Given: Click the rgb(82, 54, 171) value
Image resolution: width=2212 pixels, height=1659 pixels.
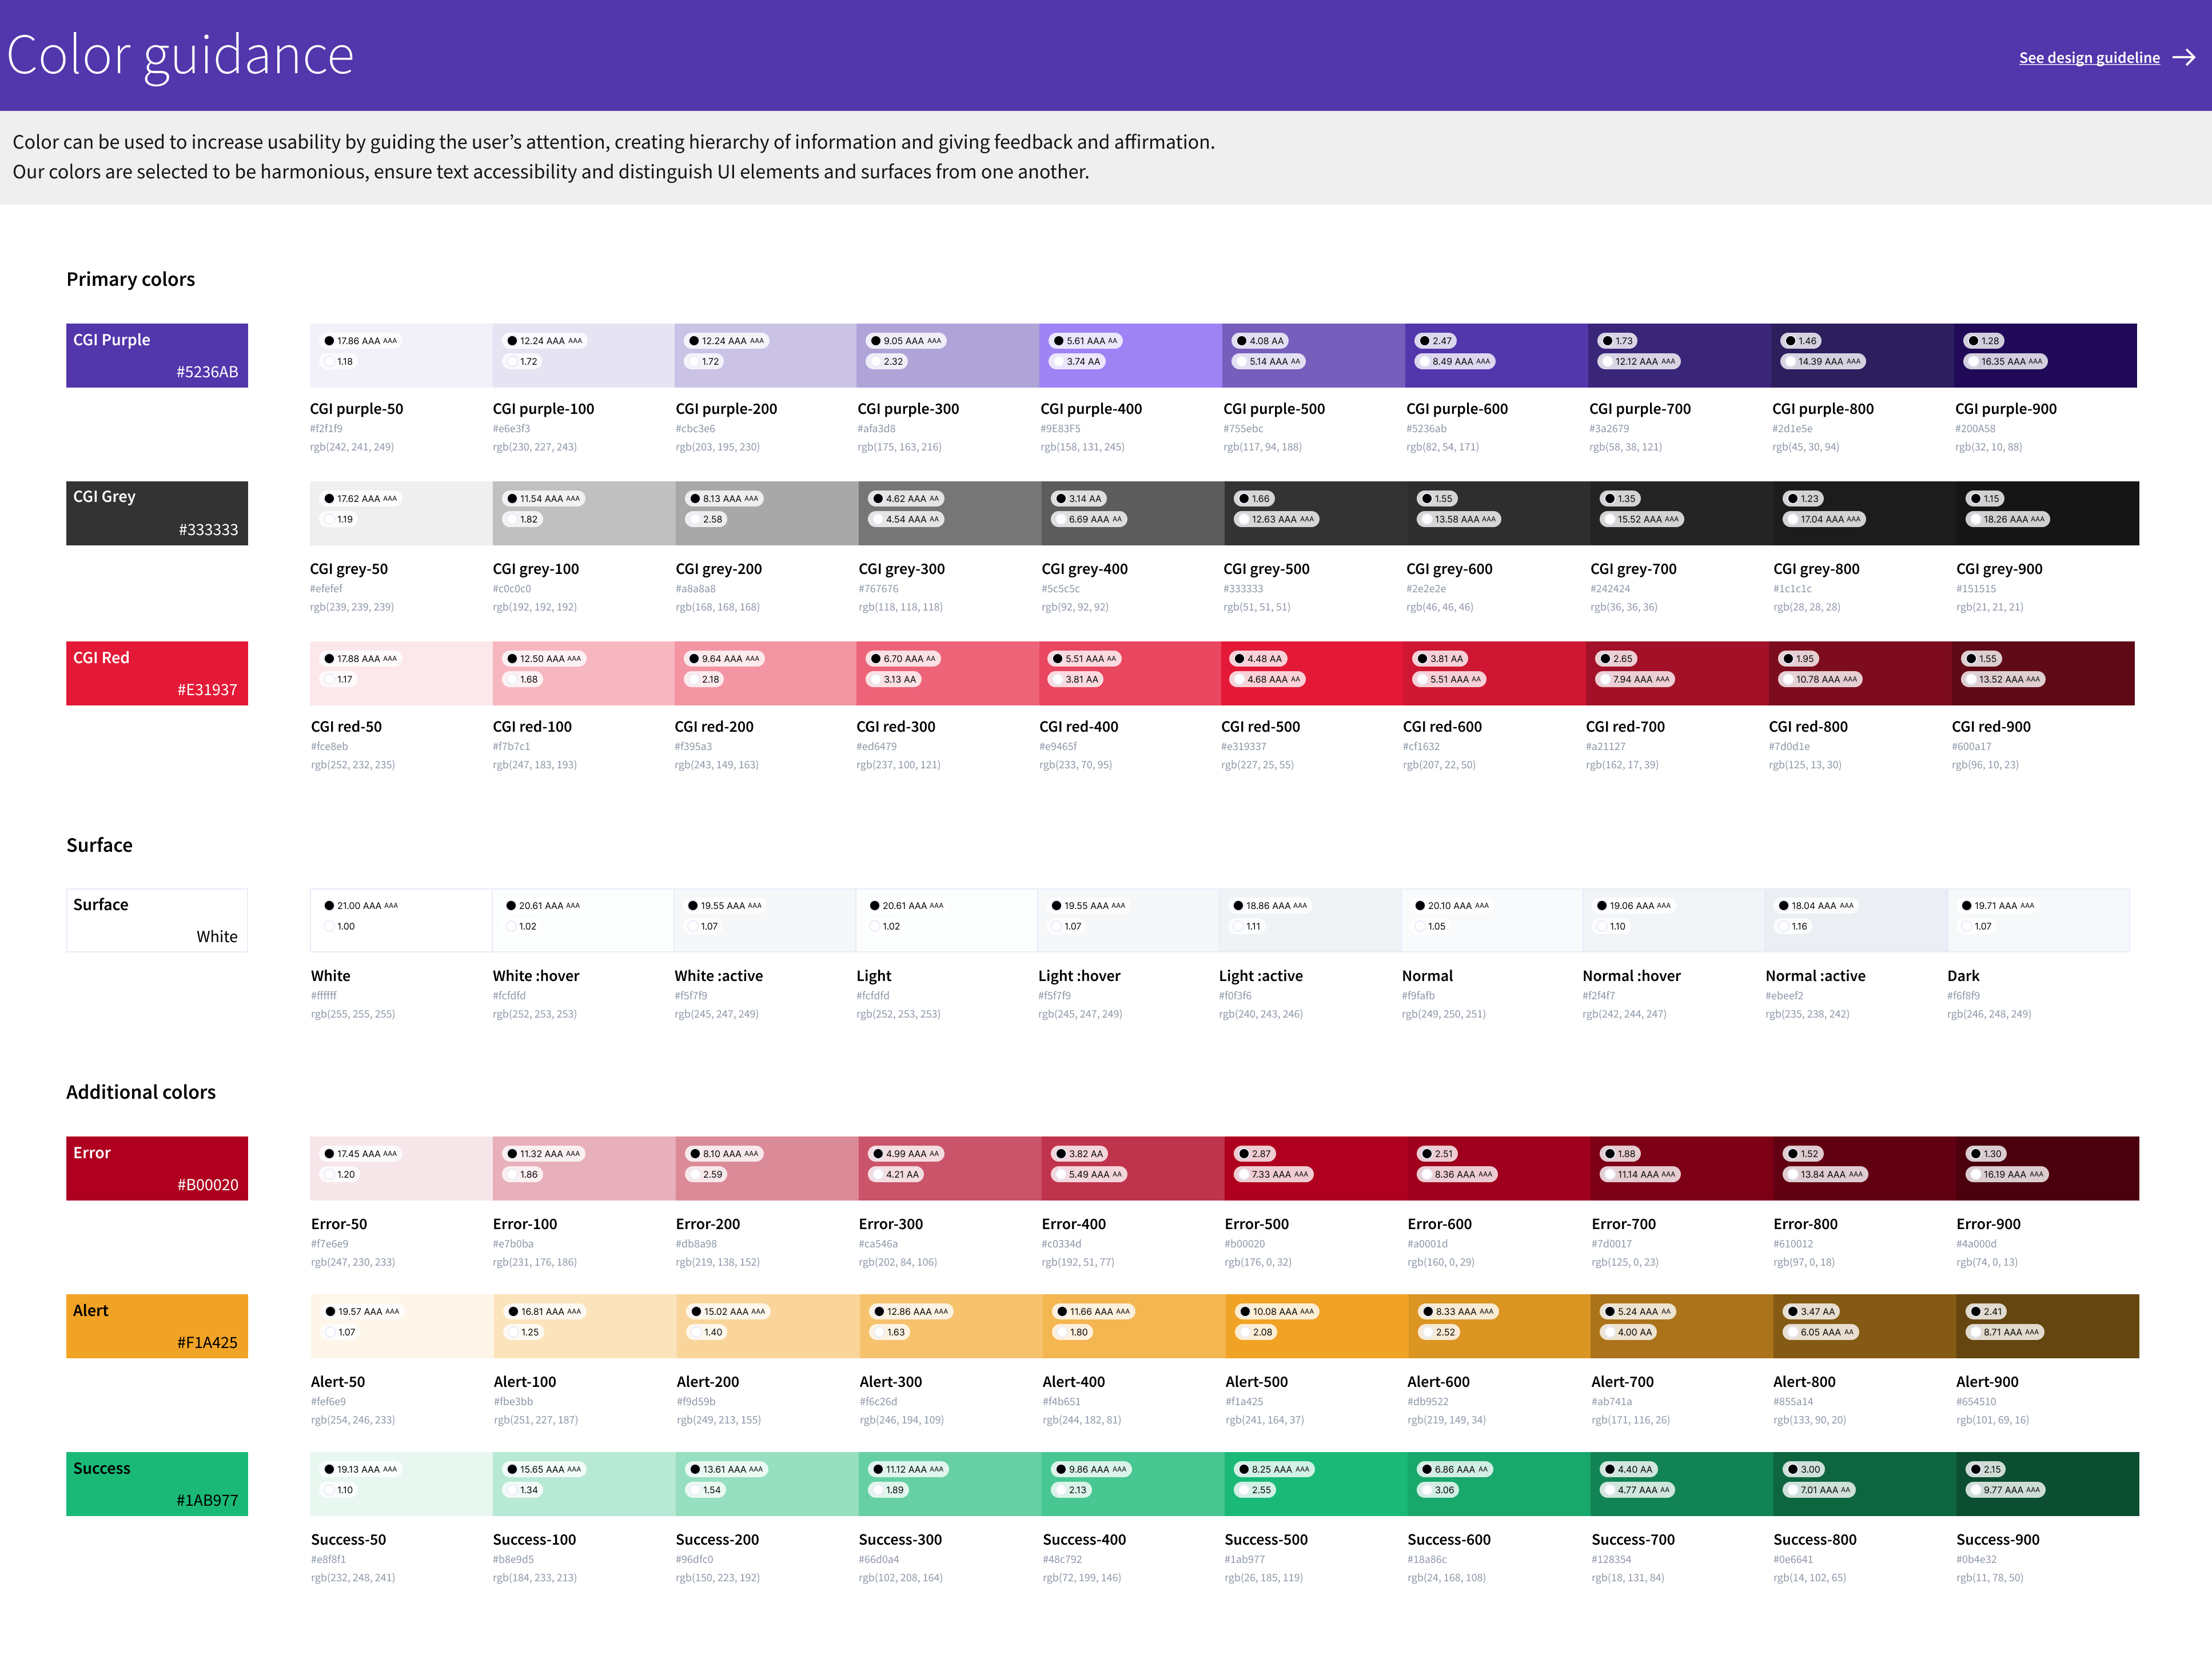Looking at the screenshot, I should click(1443, 447).
